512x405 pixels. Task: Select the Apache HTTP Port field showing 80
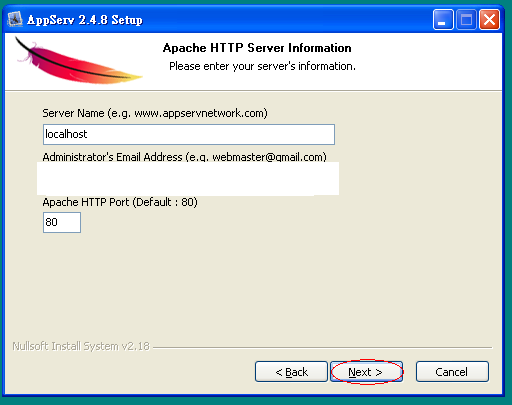point(62,222)
